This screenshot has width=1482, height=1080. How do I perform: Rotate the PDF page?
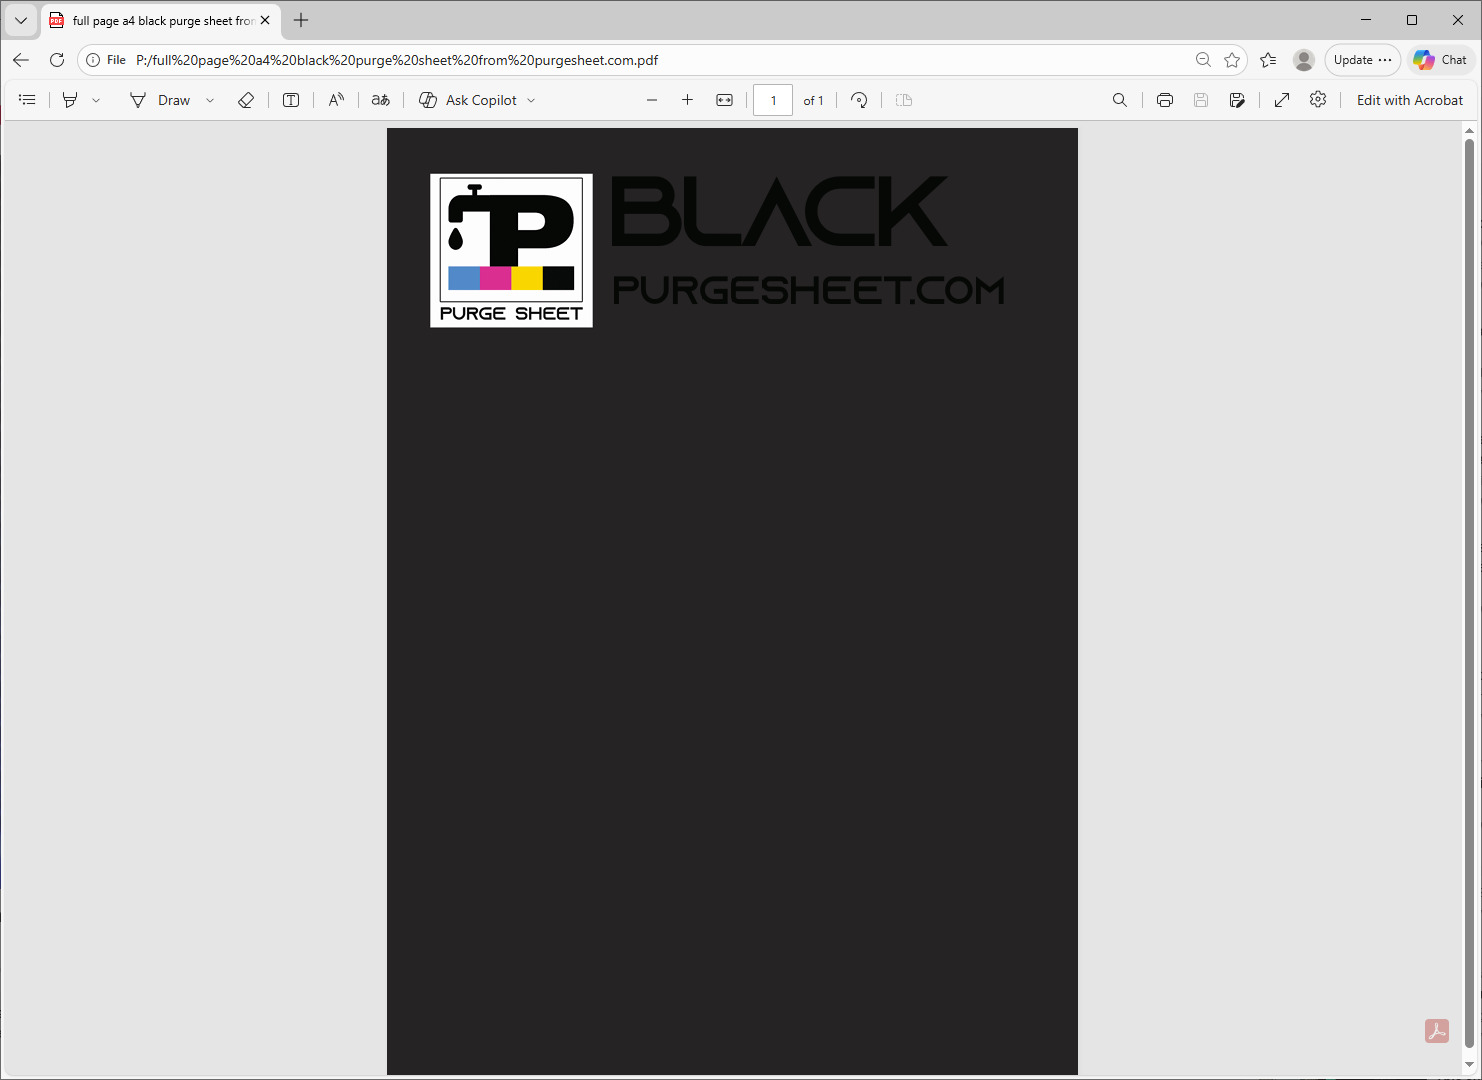pos(859,100)
